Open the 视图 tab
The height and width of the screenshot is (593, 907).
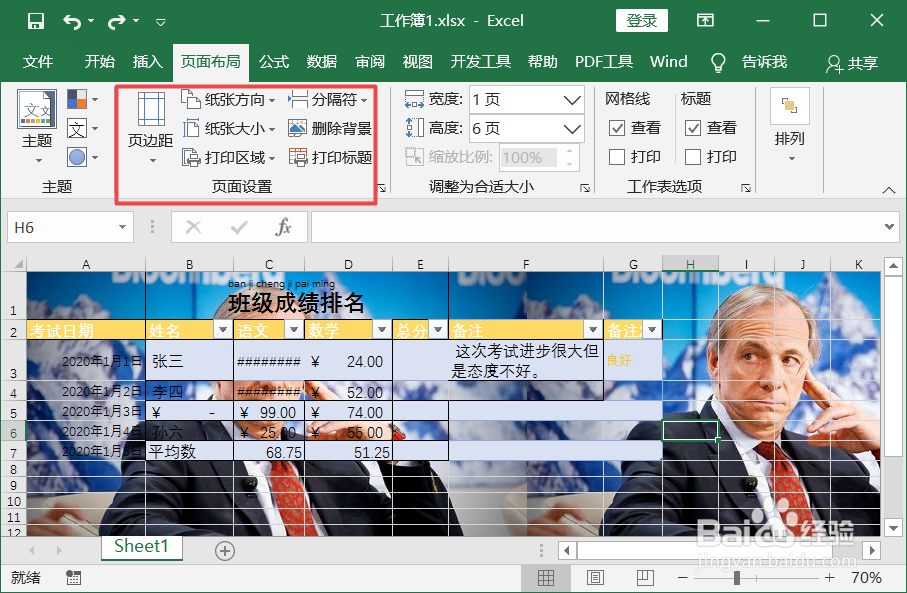[418, 61]
